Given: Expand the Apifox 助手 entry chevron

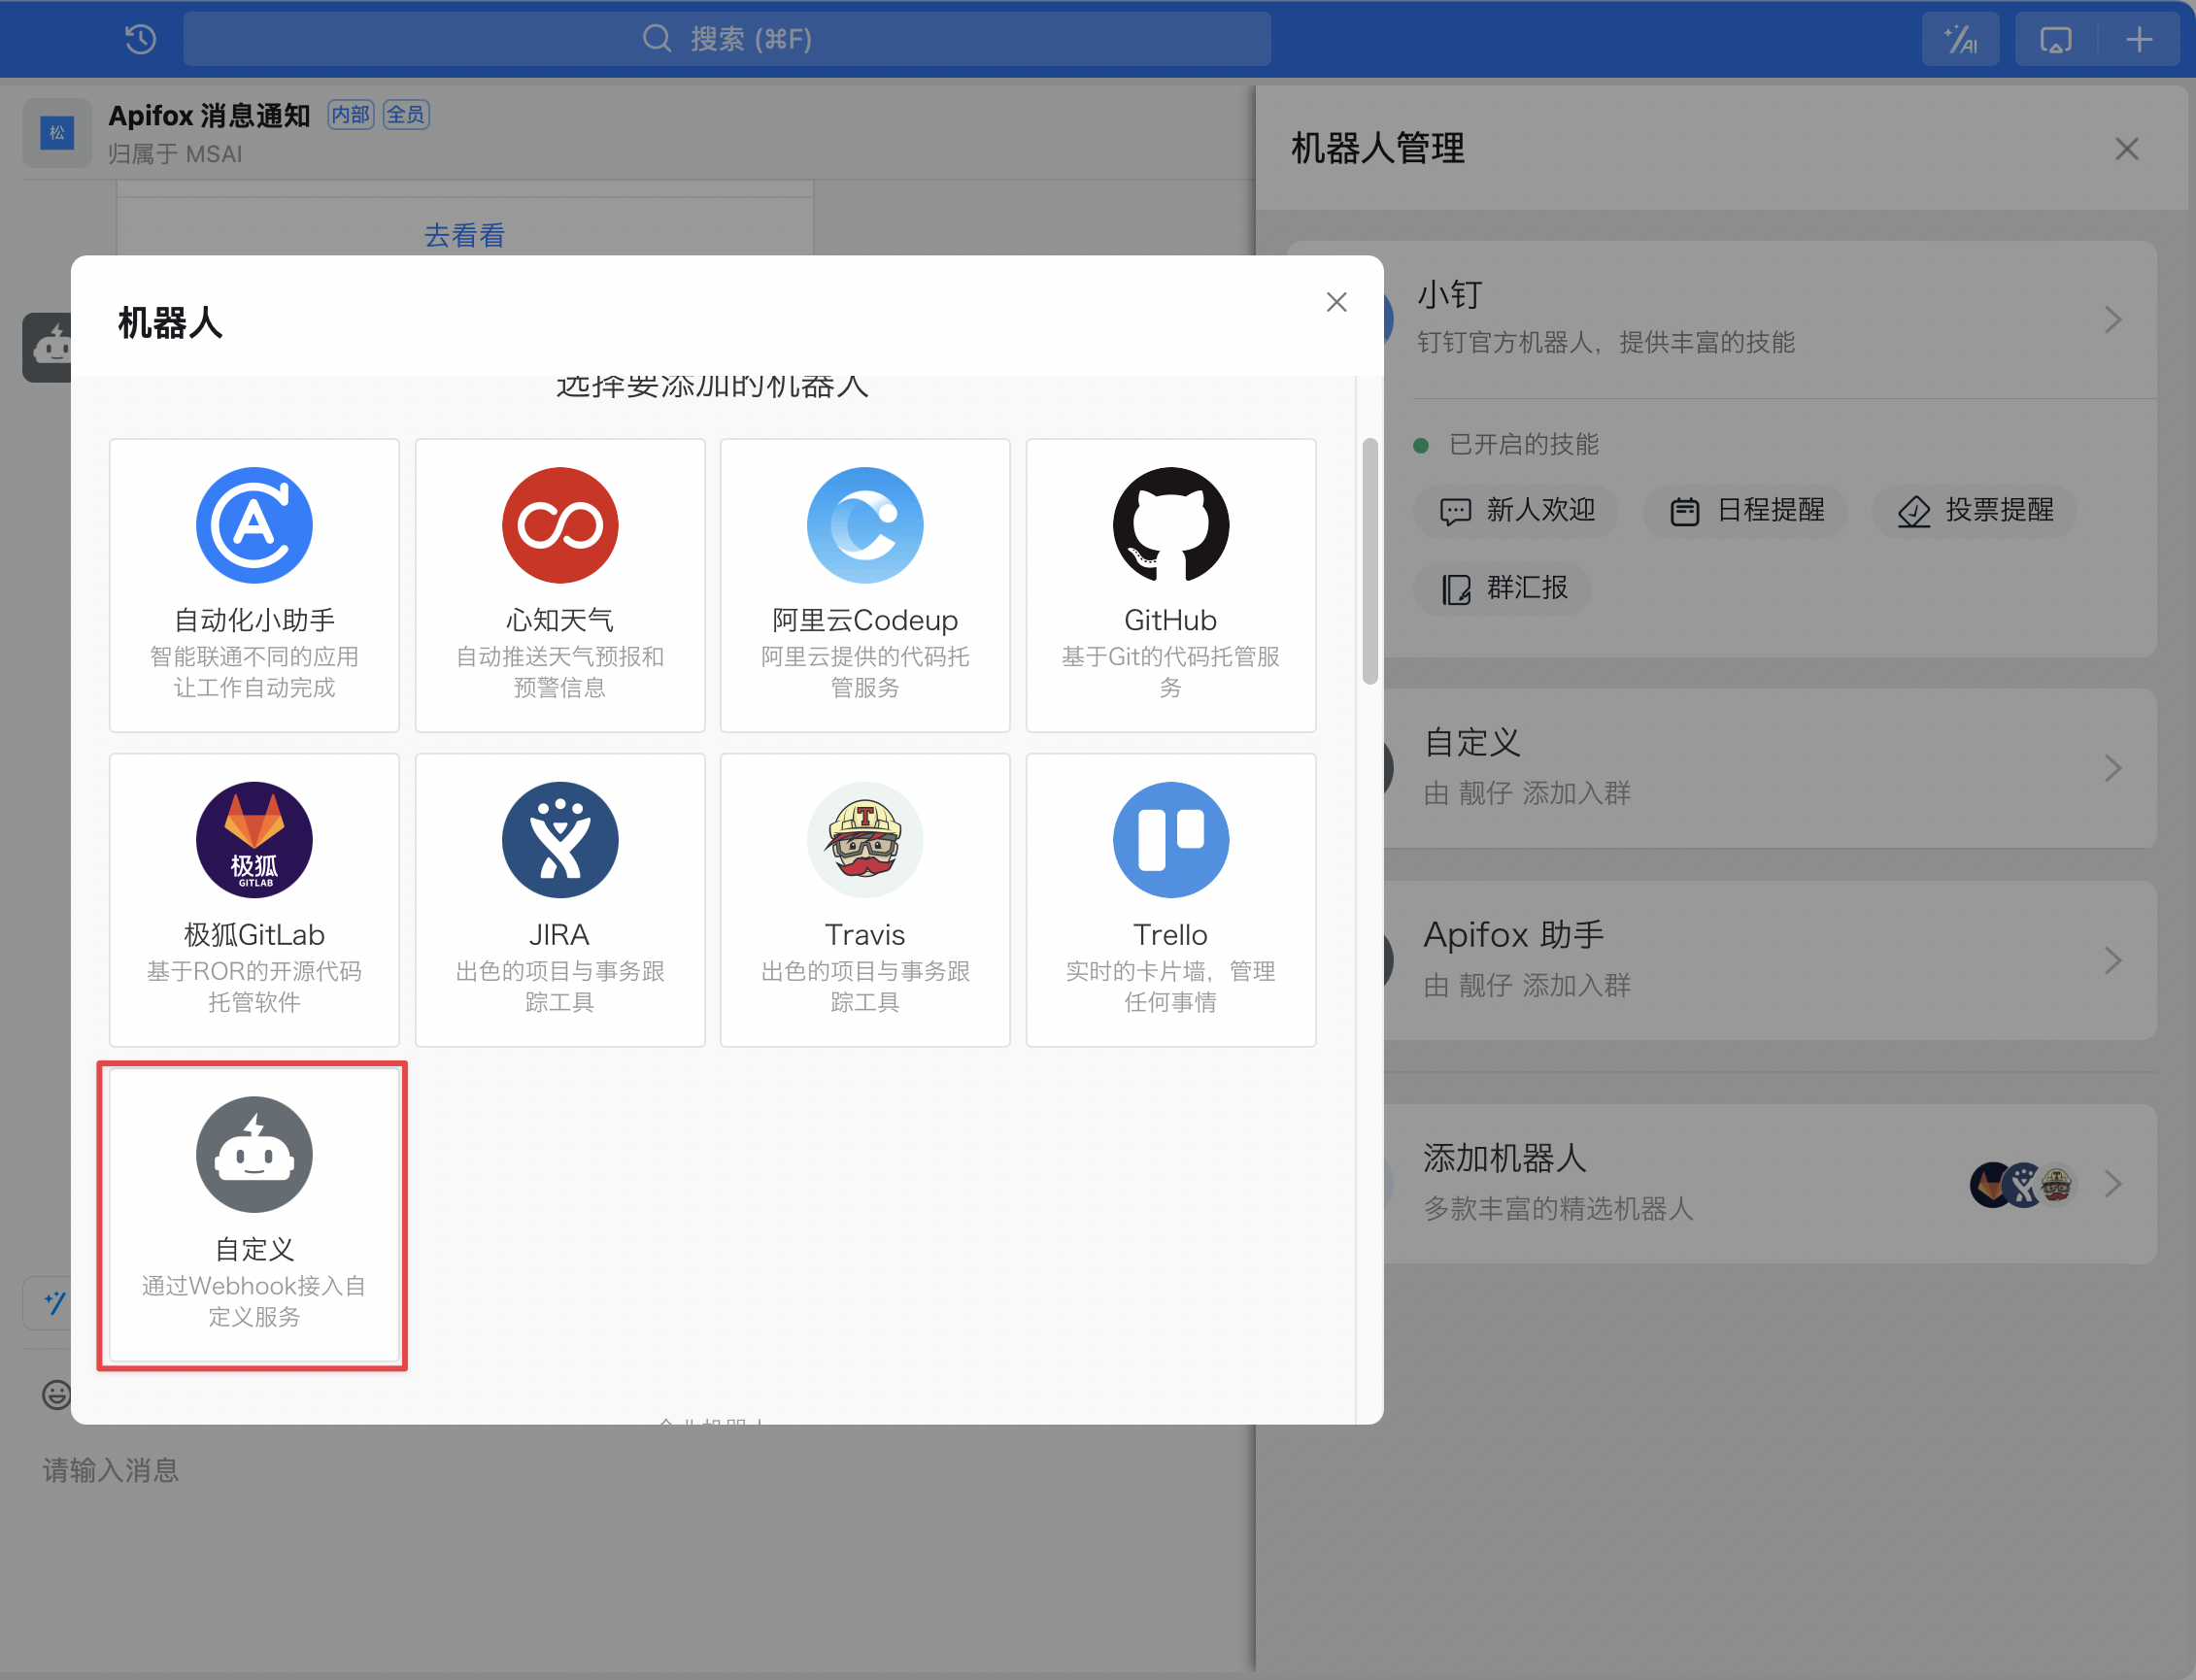Looking at the screenshot, I should [2112, 960].
